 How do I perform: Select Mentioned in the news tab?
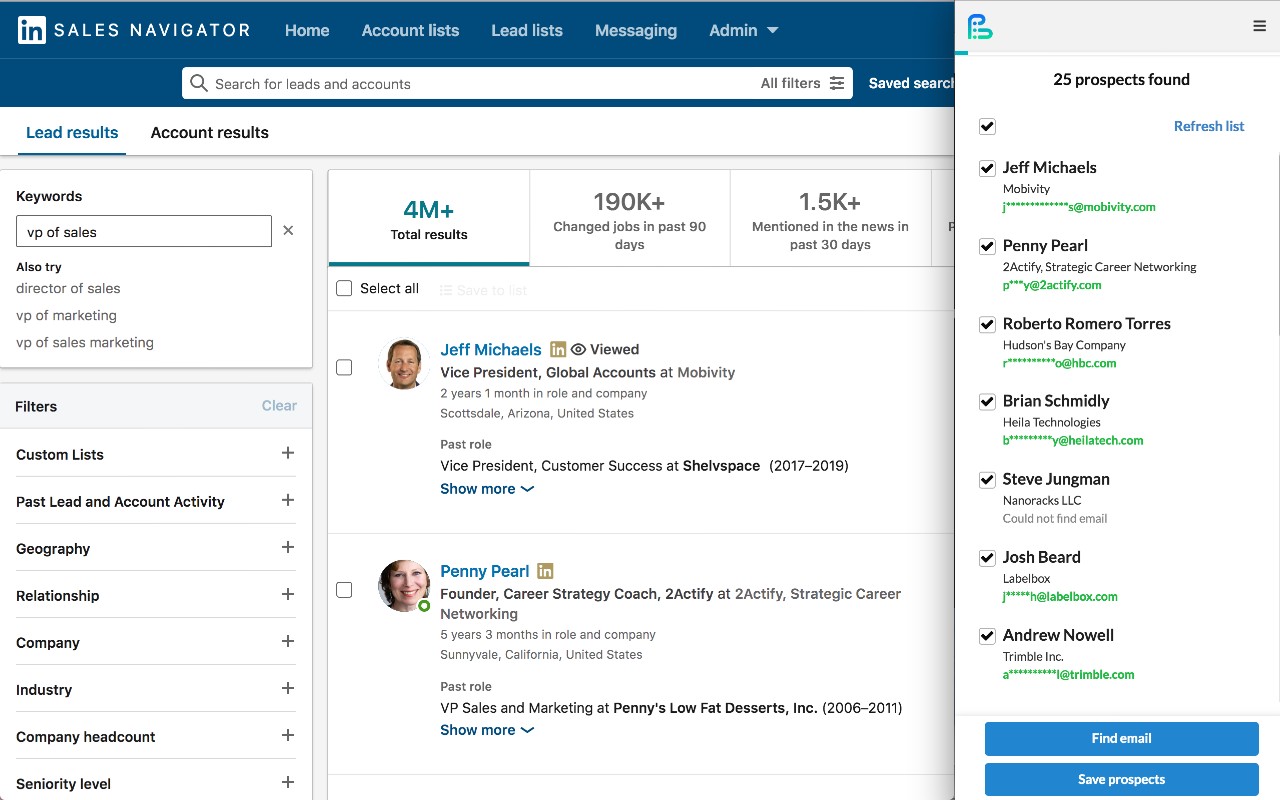coord(830,218)
